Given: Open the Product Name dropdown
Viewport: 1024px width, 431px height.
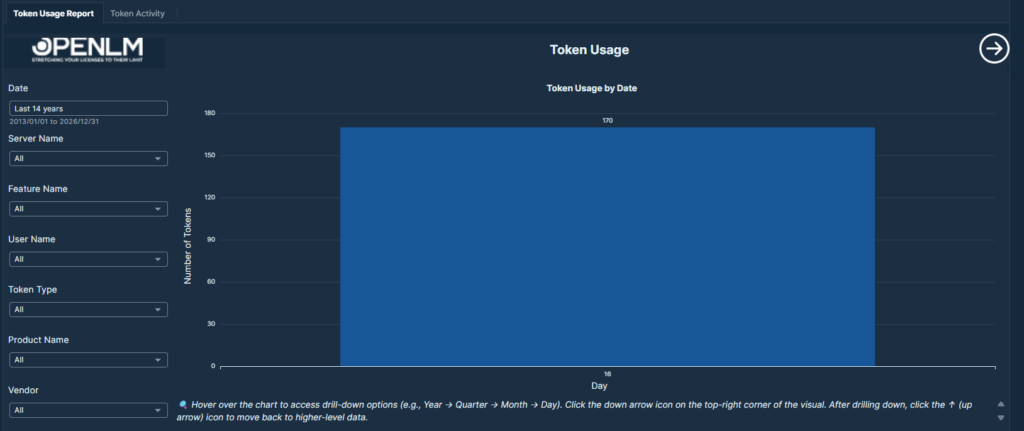Looking at the screenshot, I should coord(88,360).
